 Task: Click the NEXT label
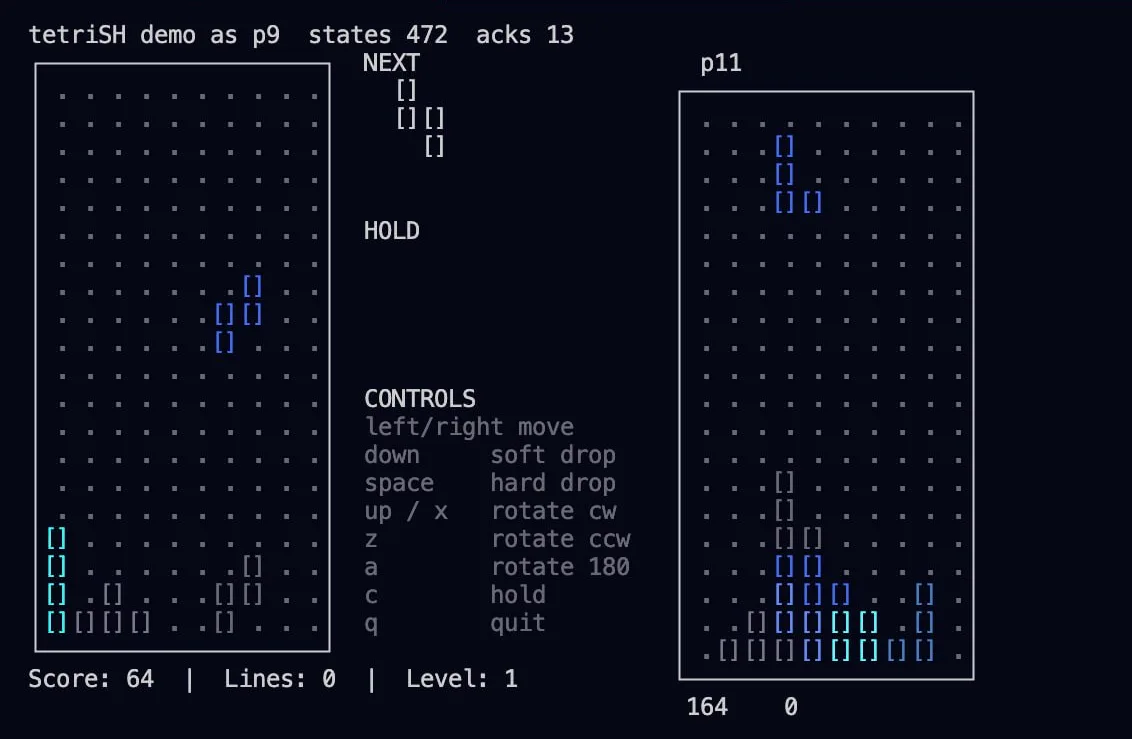pyautogui.click(x=391, y=63)
